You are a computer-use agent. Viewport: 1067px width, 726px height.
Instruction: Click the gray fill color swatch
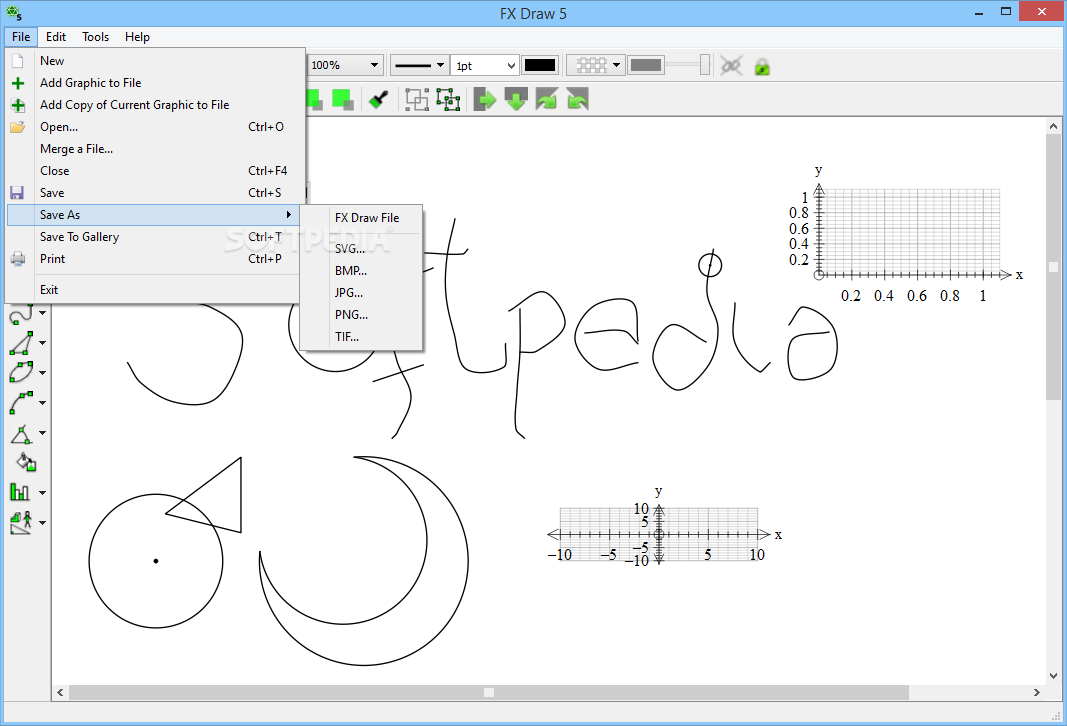click(x=646, y=65)
